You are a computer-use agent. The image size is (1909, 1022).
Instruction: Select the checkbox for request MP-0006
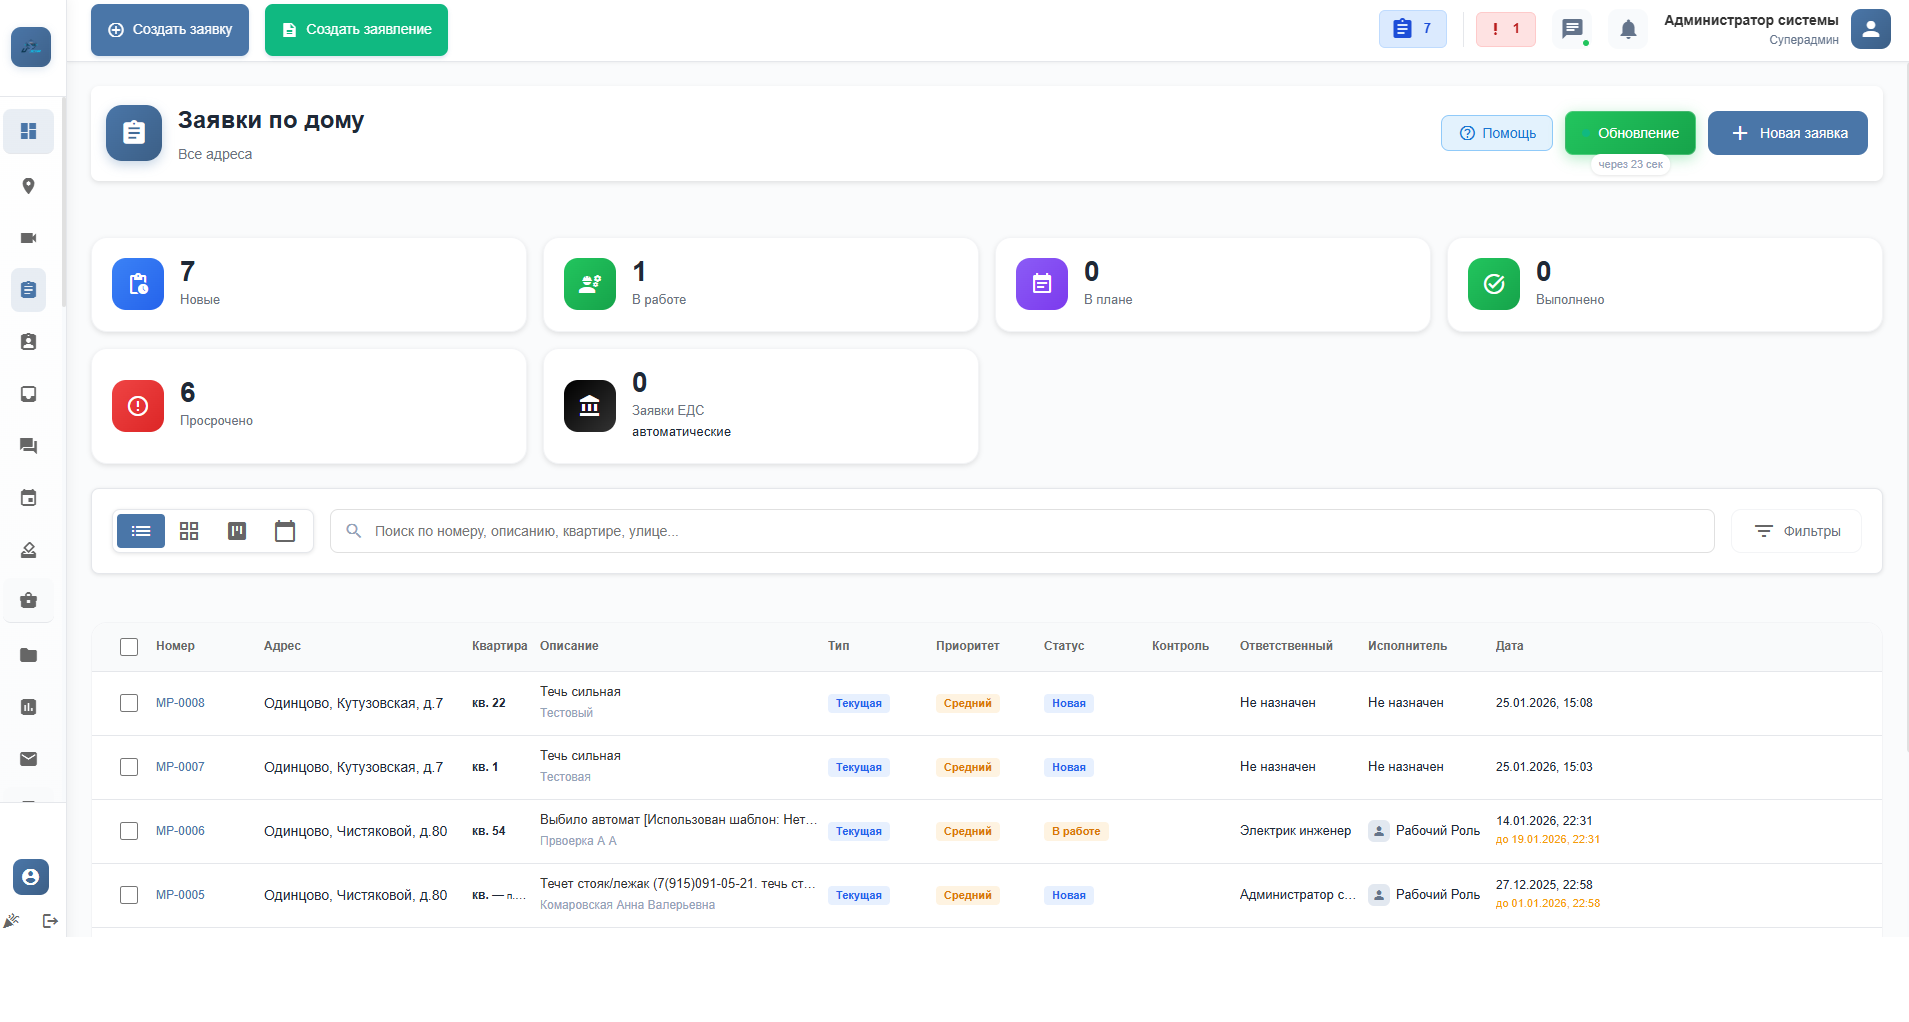click(129, 831)
